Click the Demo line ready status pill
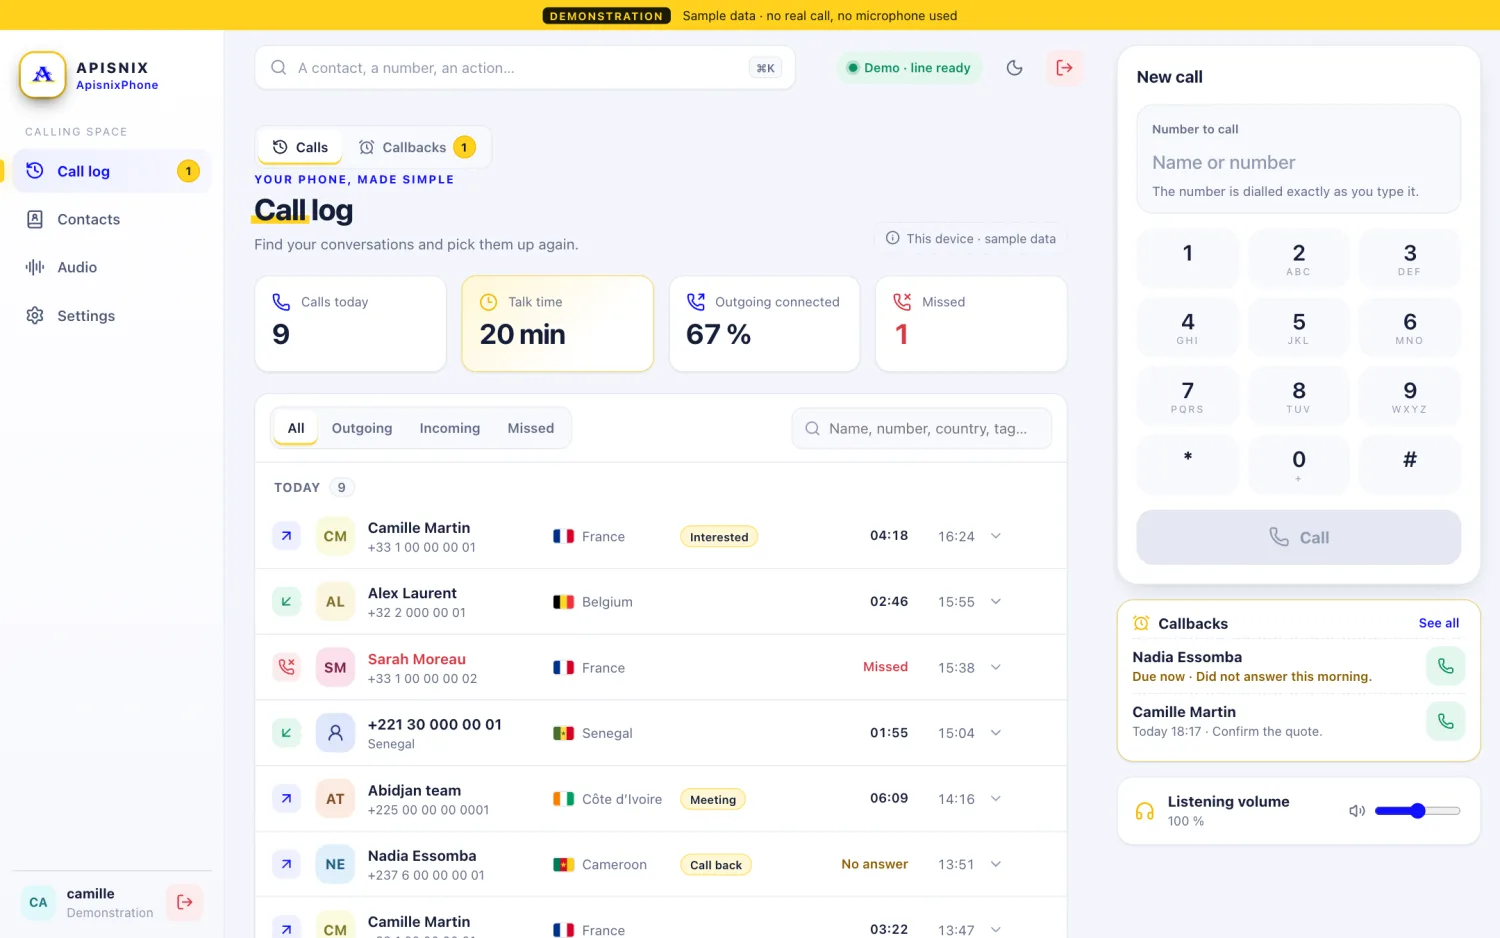 (909, 68)
